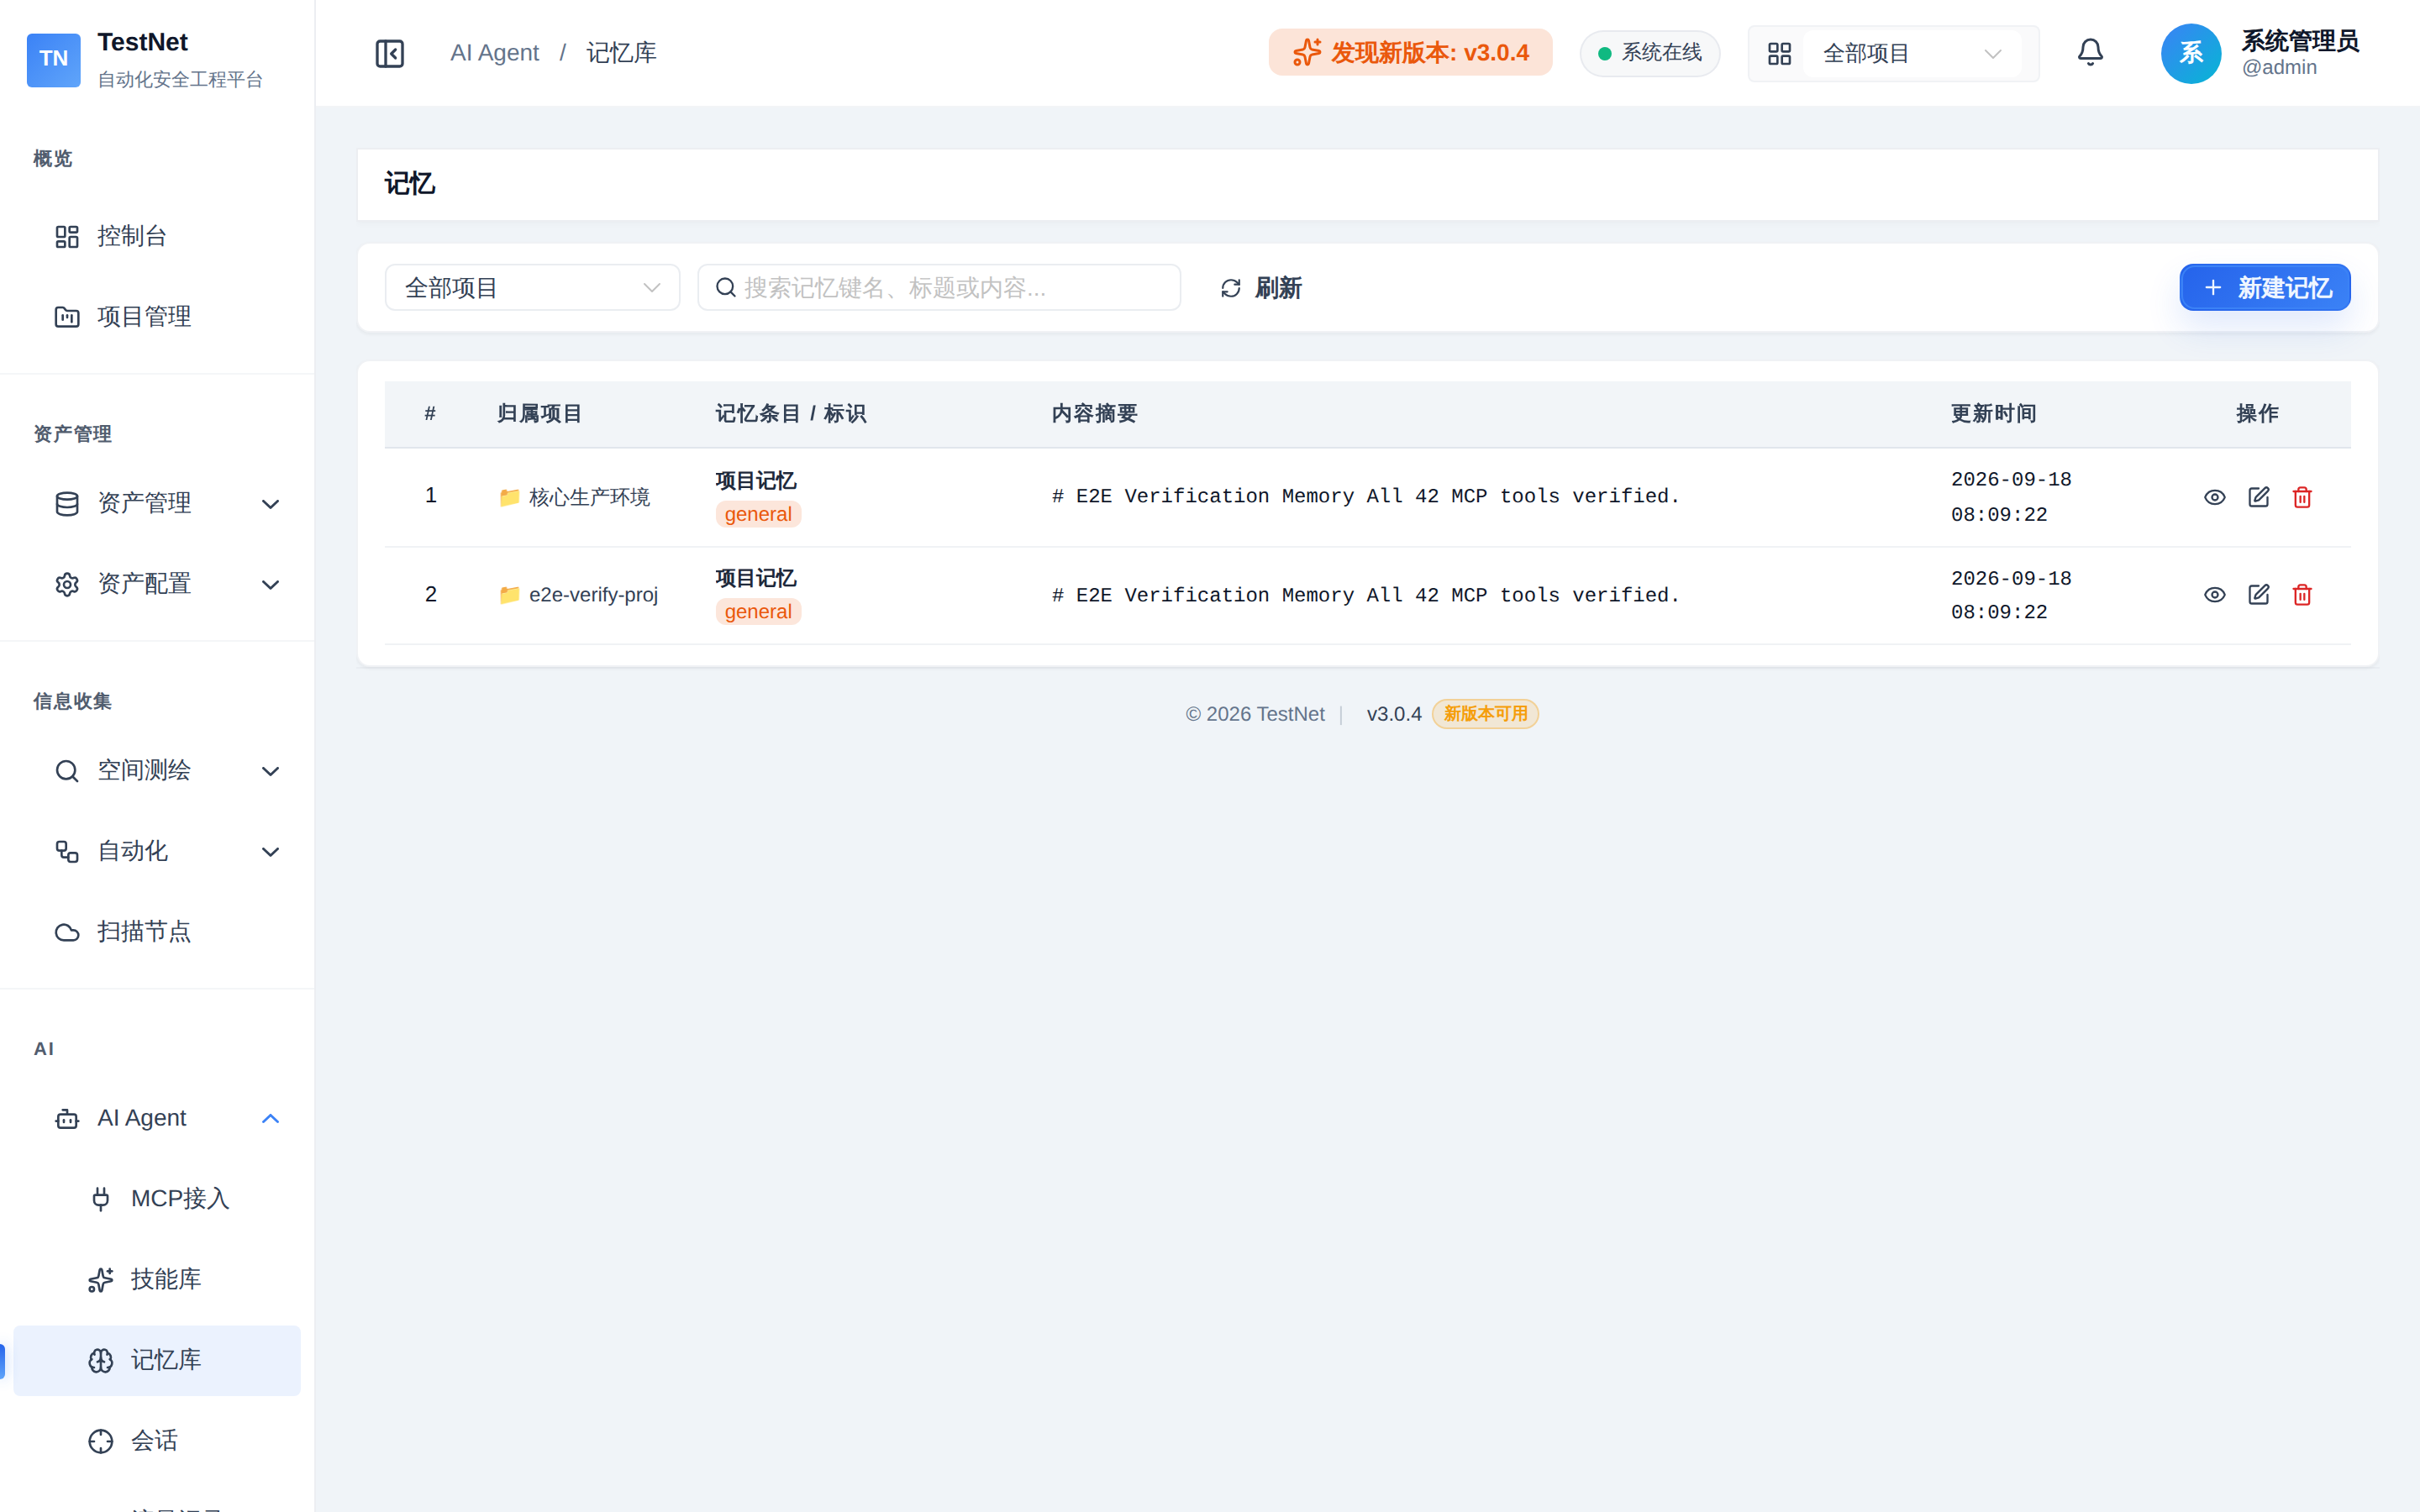Click the 更新时间 column header

pos(1993,414)
